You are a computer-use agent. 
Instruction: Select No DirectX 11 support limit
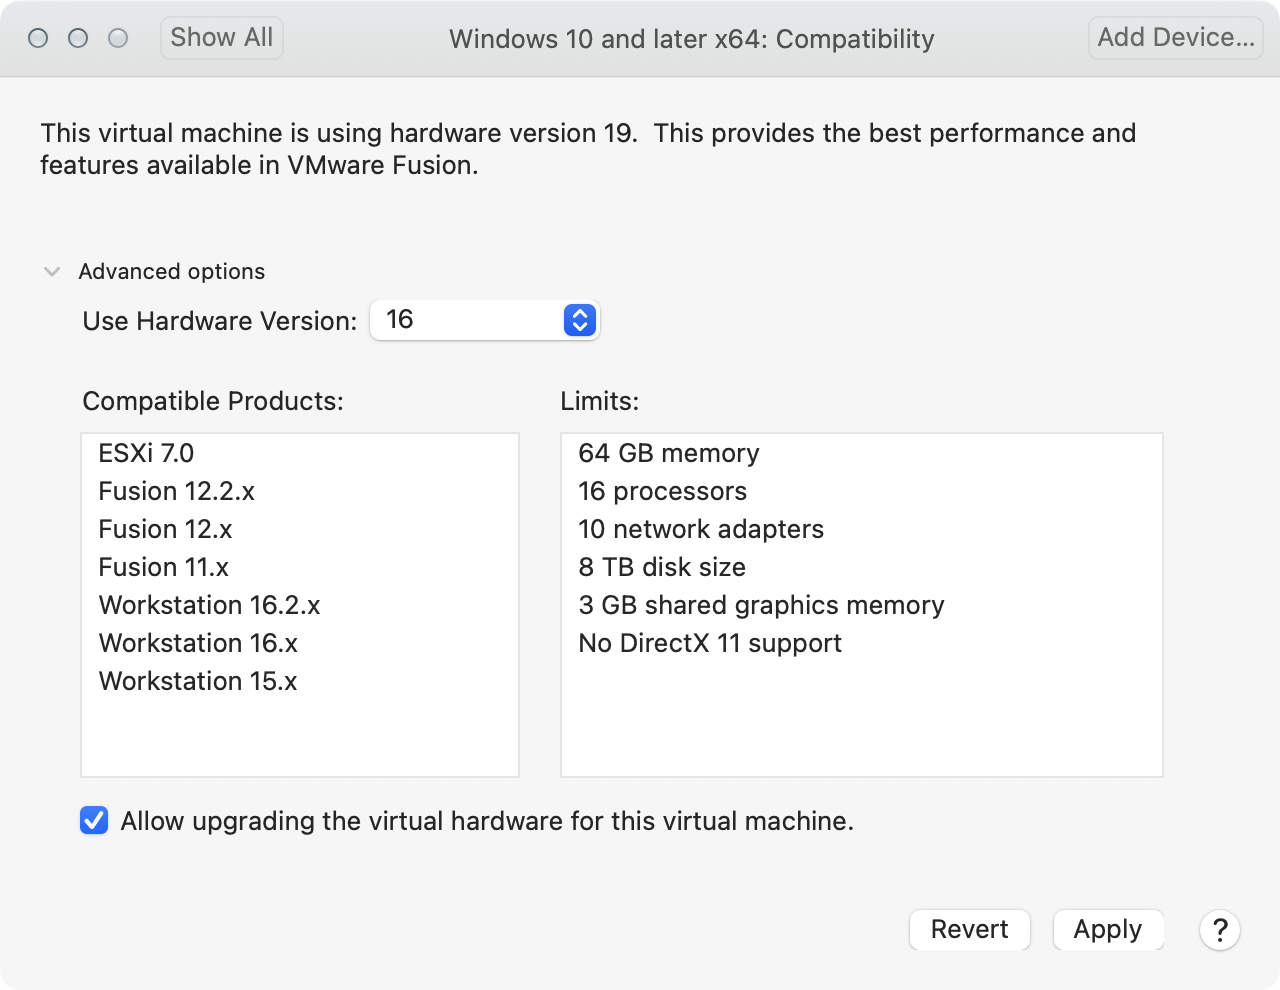710,643
